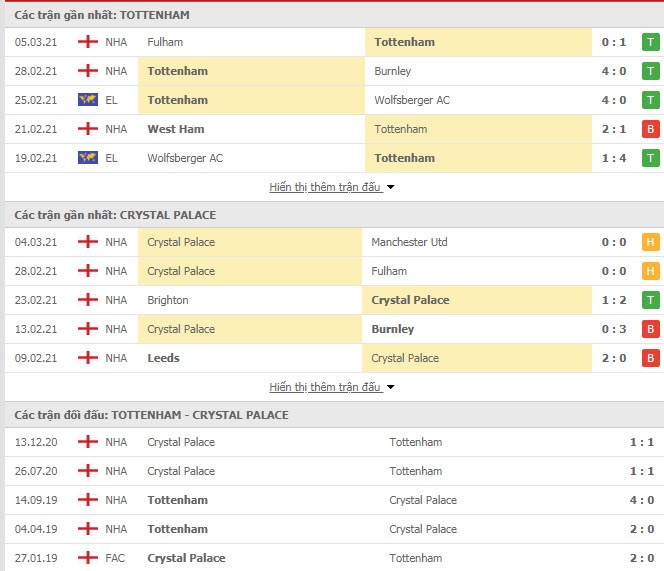
Task: Click green T badge for Brighton match
Action: coord(650,300)
